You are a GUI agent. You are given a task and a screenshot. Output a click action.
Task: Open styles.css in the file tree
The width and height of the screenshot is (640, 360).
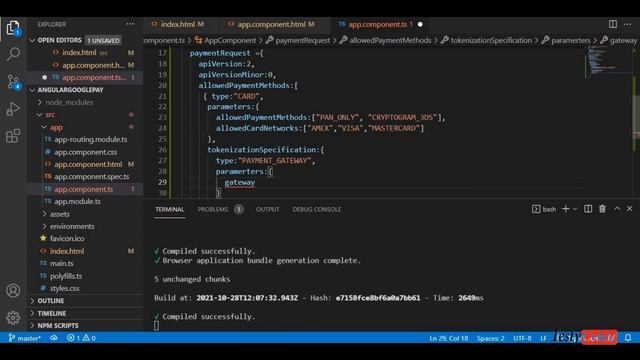click(x=64, y=288)
